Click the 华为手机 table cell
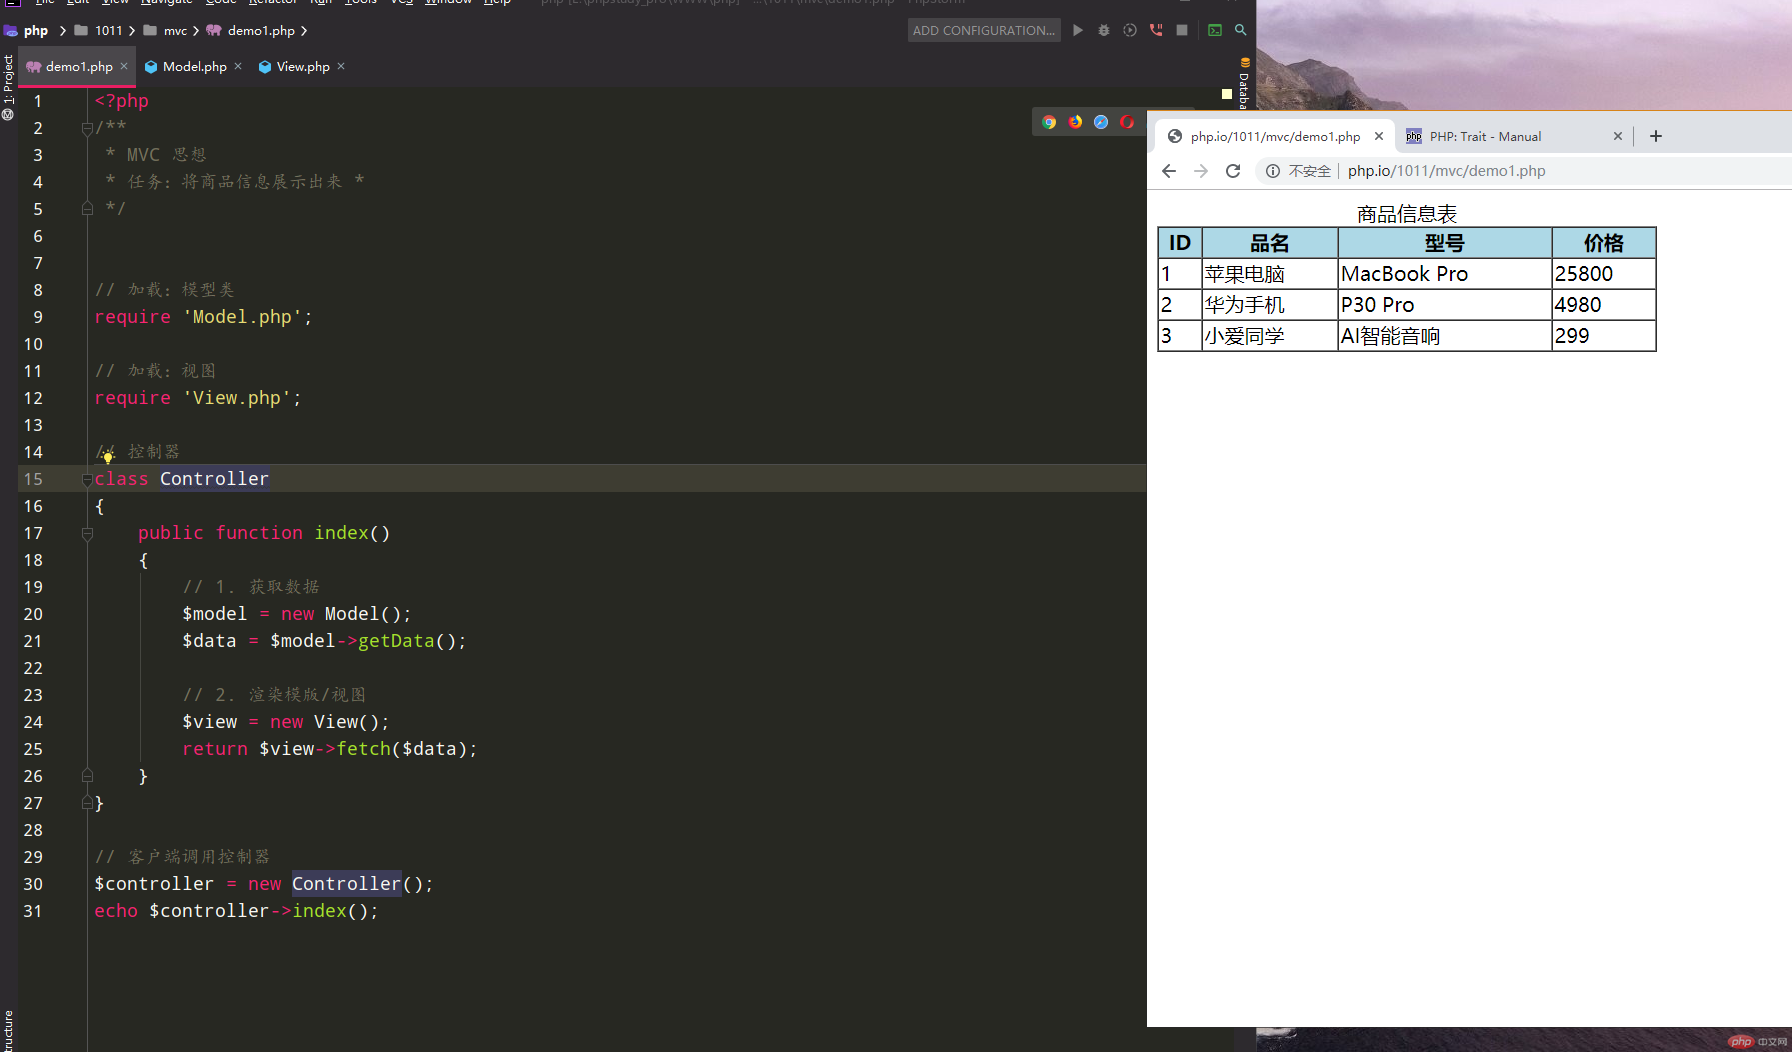This screenshot has width=1792, height=1052. [x=1269, y=305]
